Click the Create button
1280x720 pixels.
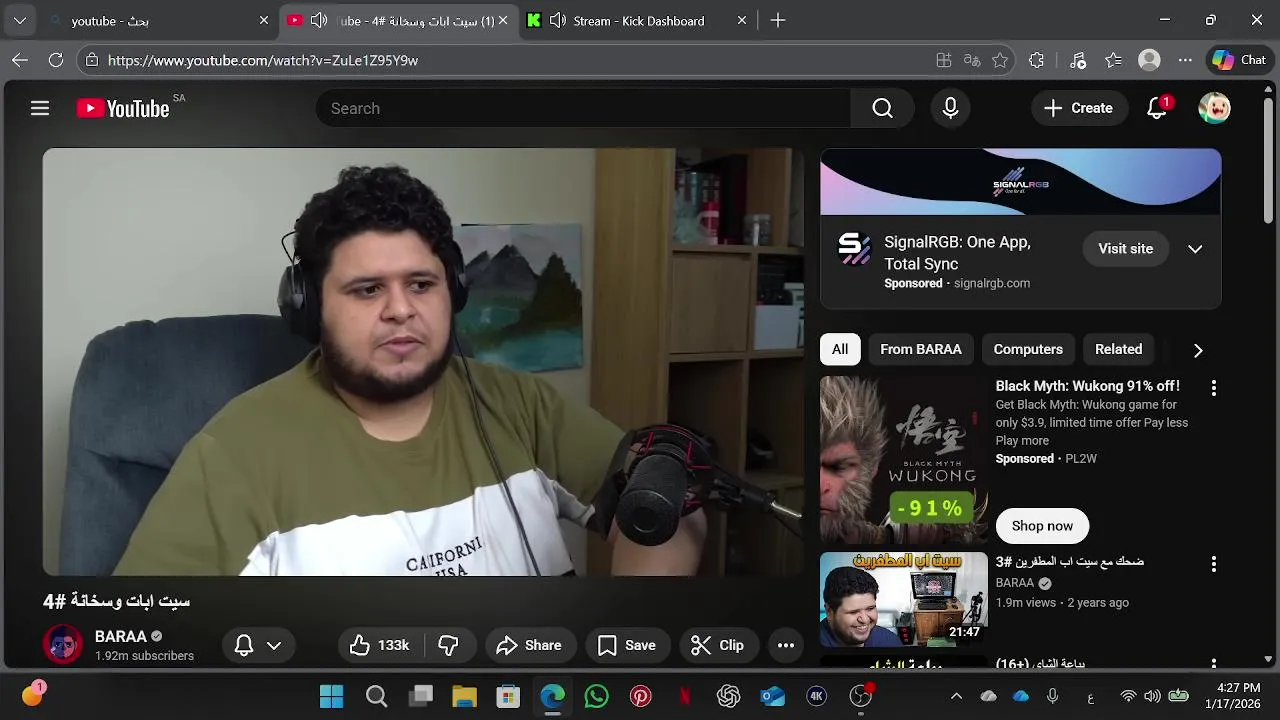1078,108
